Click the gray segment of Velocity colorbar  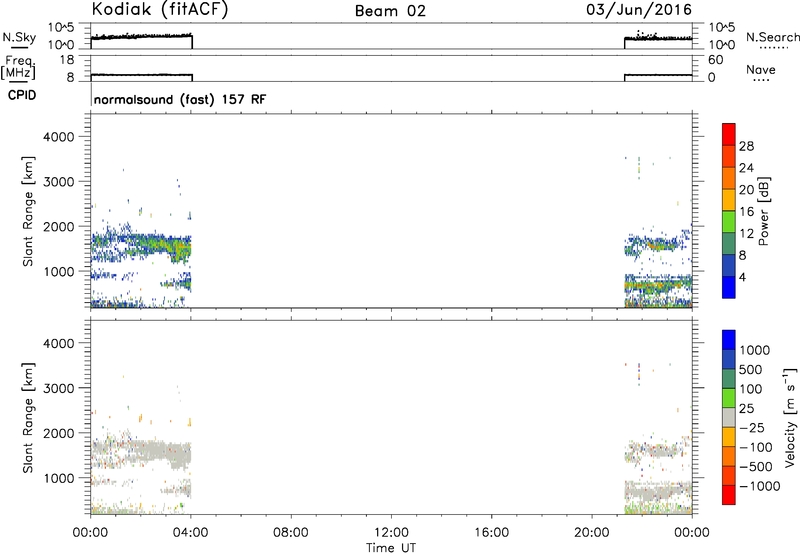click(729, 417)
